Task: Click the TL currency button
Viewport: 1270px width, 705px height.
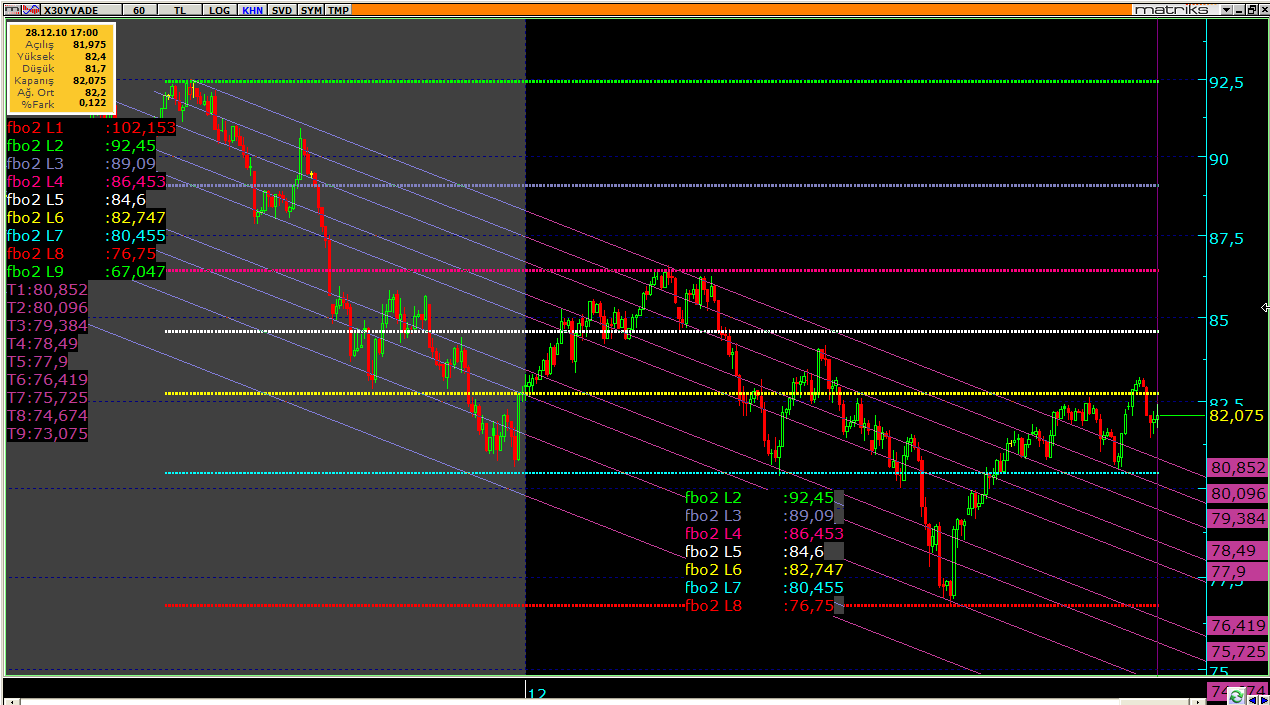Action: (179, 9)
